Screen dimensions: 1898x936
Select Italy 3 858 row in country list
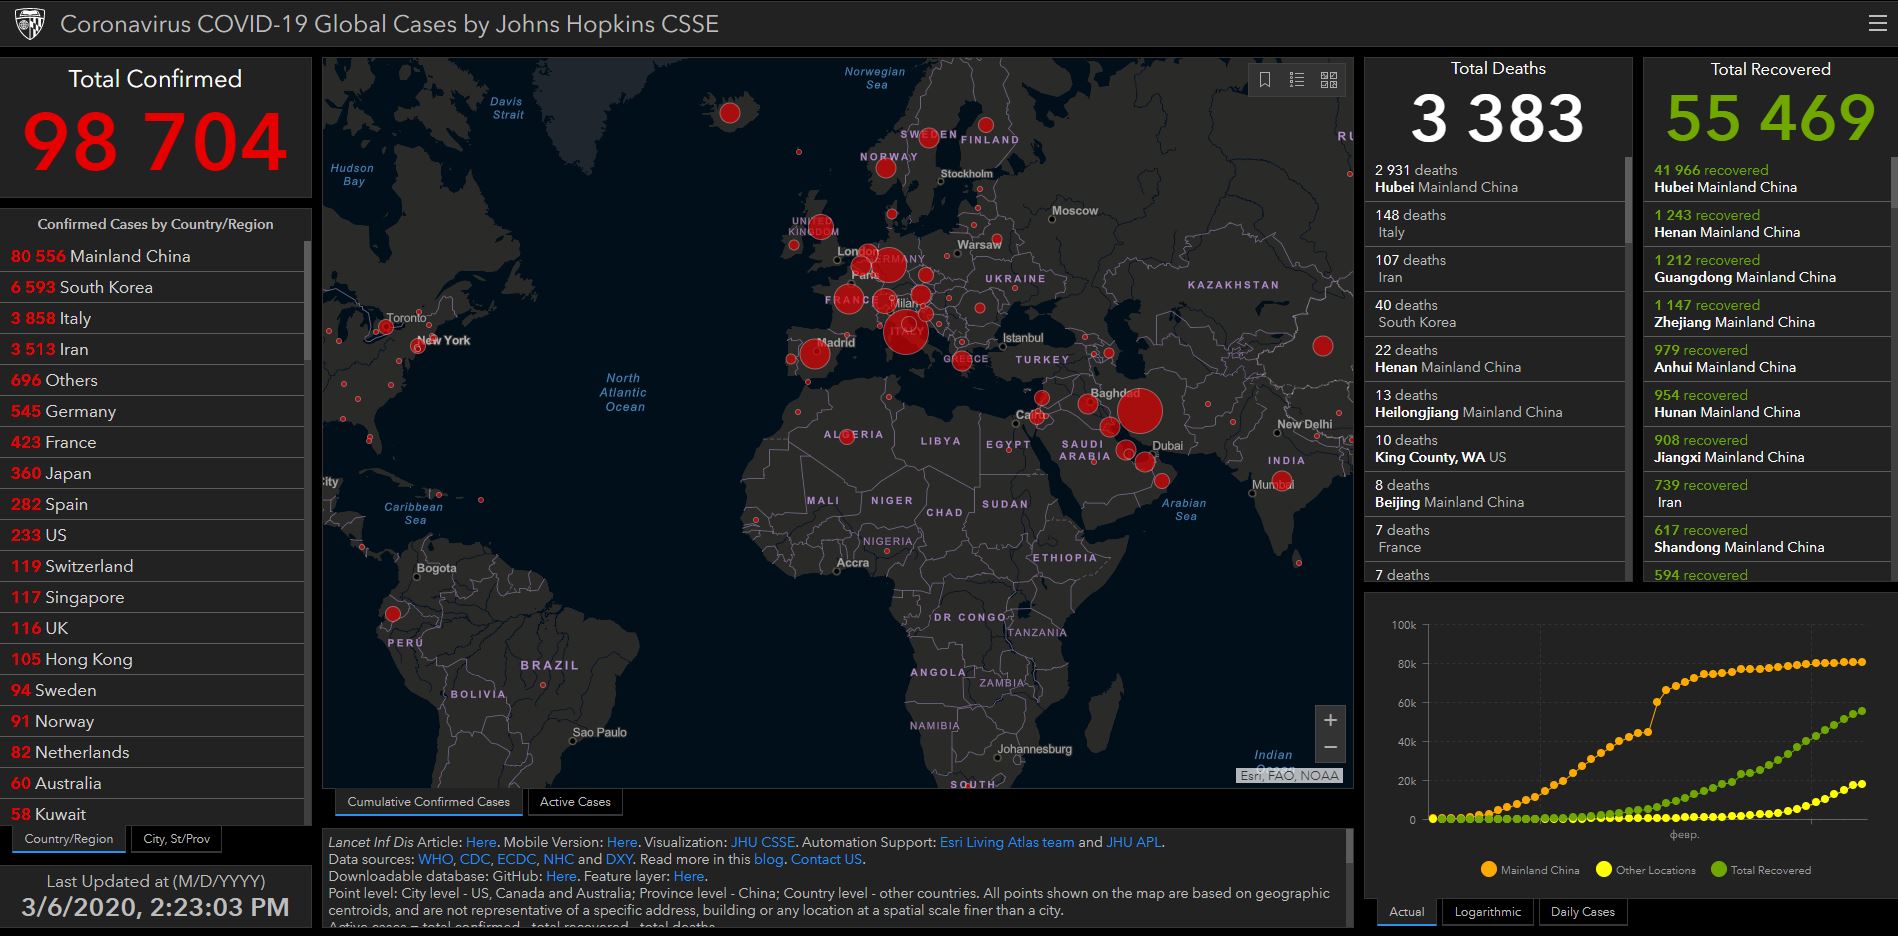pos(152,318)
